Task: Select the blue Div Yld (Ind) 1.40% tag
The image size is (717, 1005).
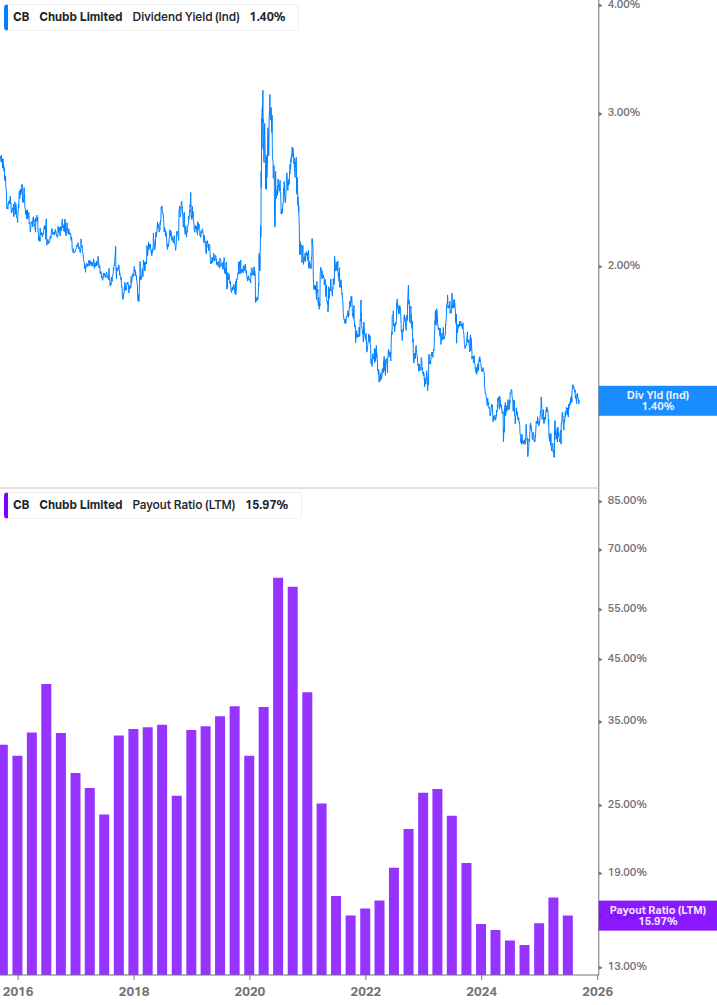Action: [x=658, y=401]
